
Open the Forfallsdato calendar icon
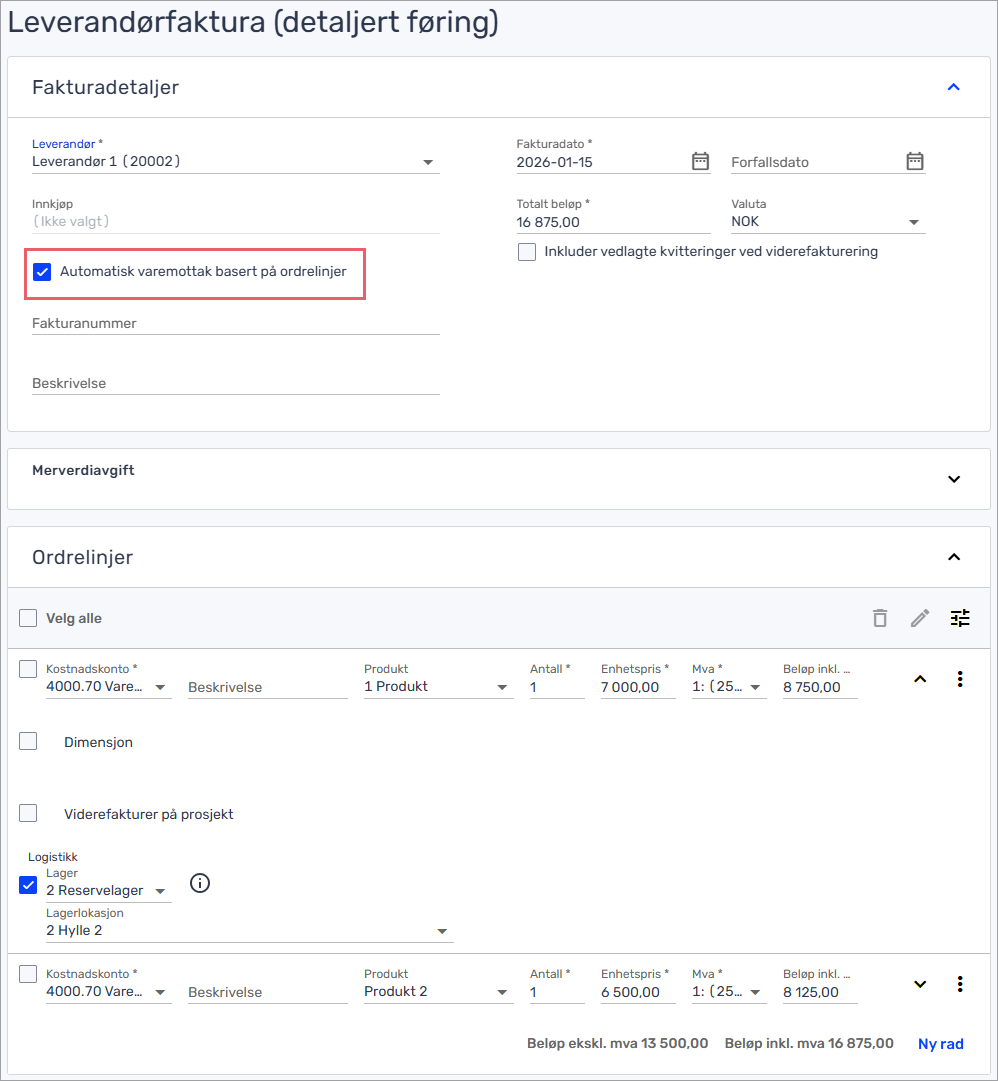914,161
